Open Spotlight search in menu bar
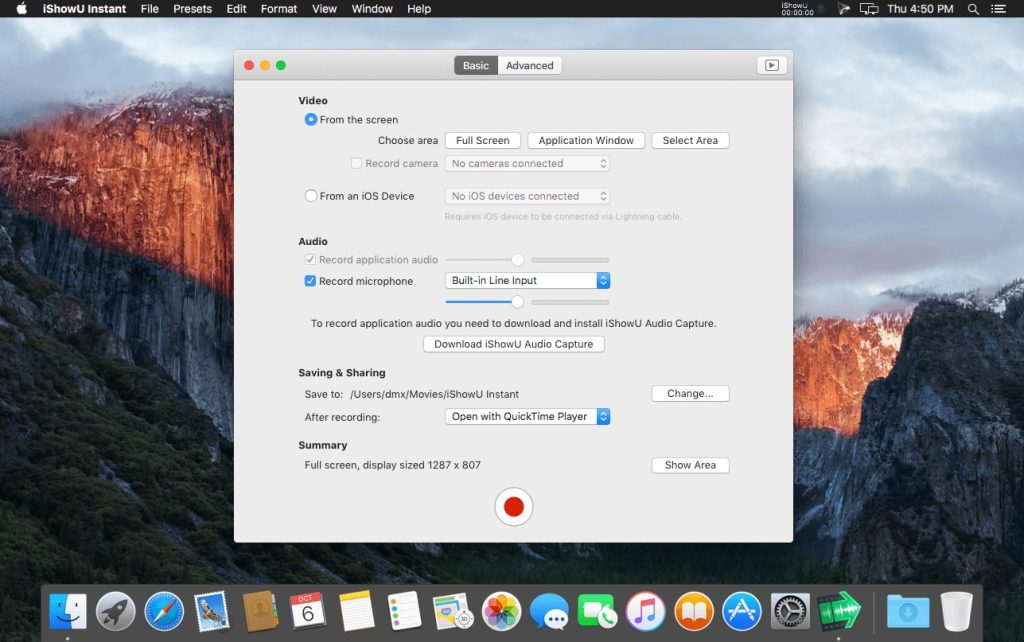 tap(973, 9)
